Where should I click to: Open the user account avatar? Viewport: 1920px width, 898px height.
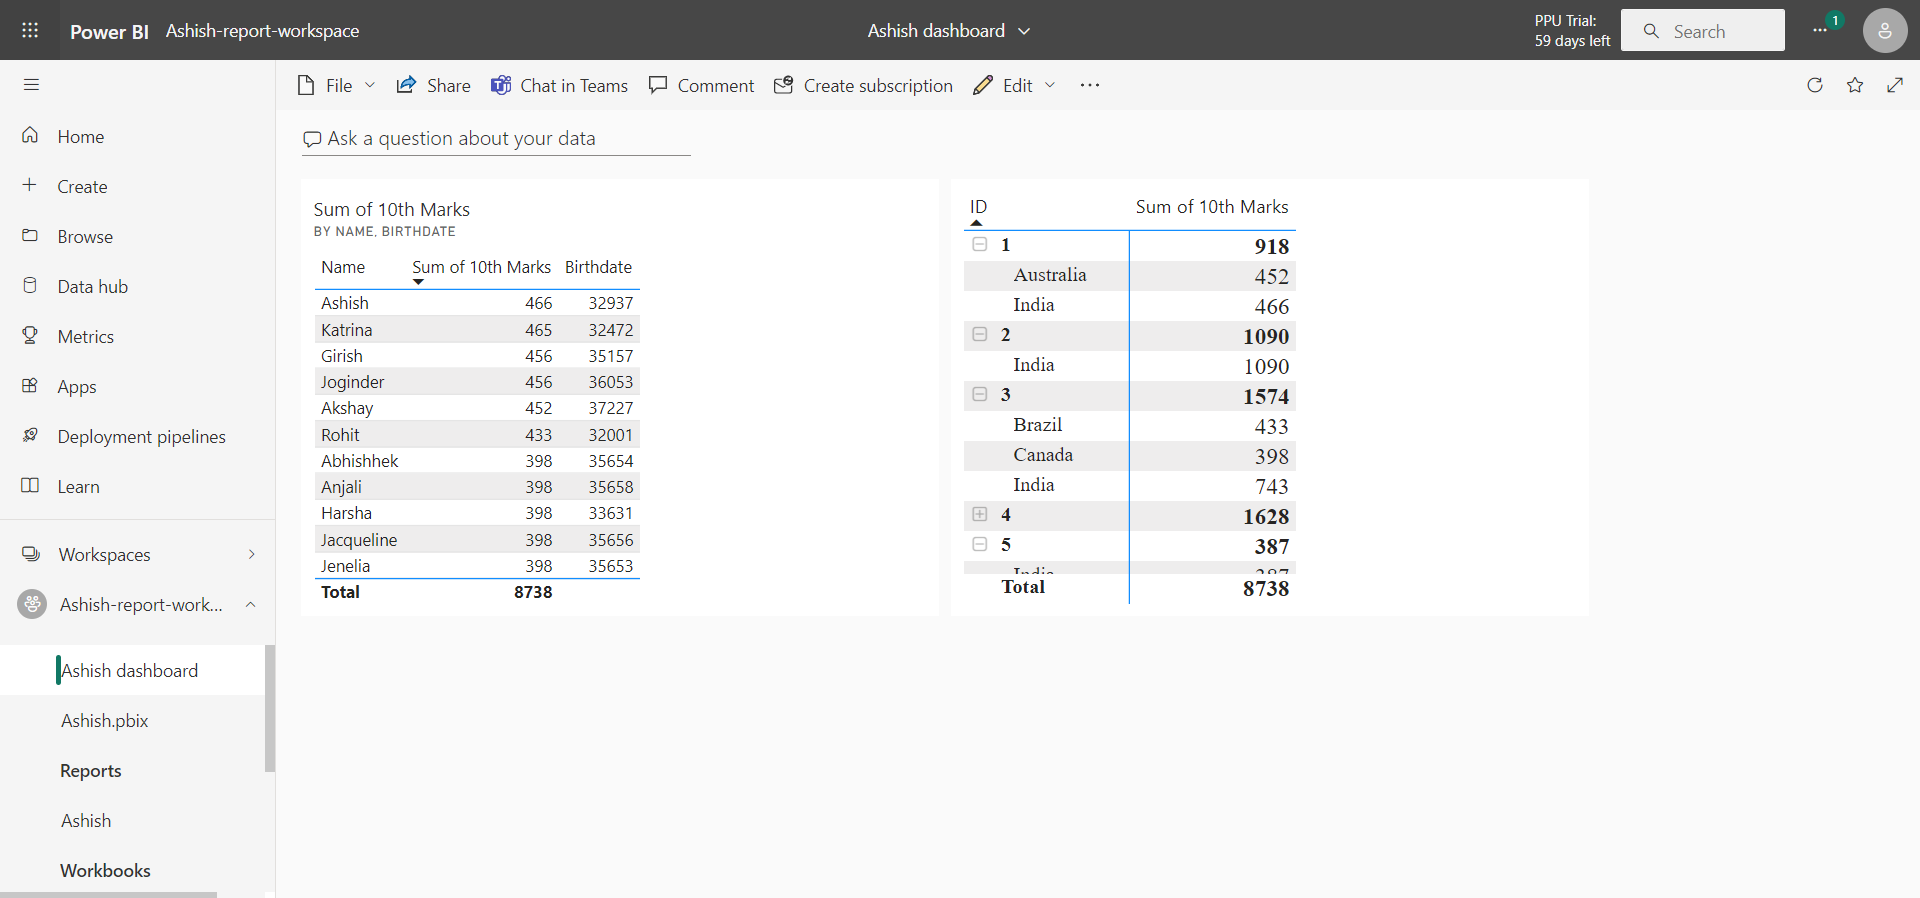pos(1884,30)
